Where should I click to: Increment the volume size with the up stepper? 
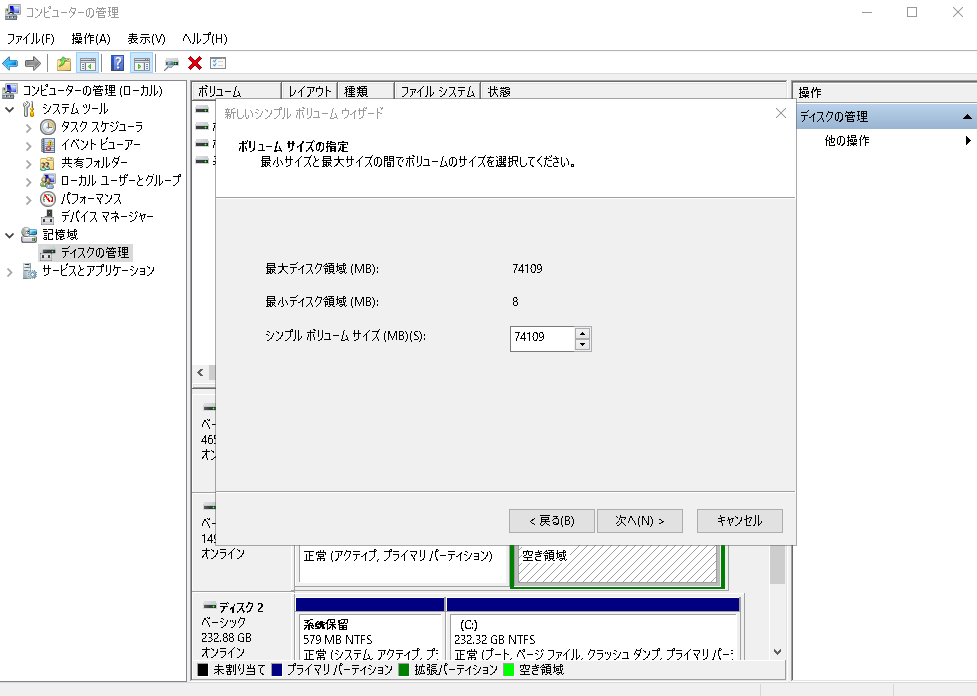click(583, 333)
